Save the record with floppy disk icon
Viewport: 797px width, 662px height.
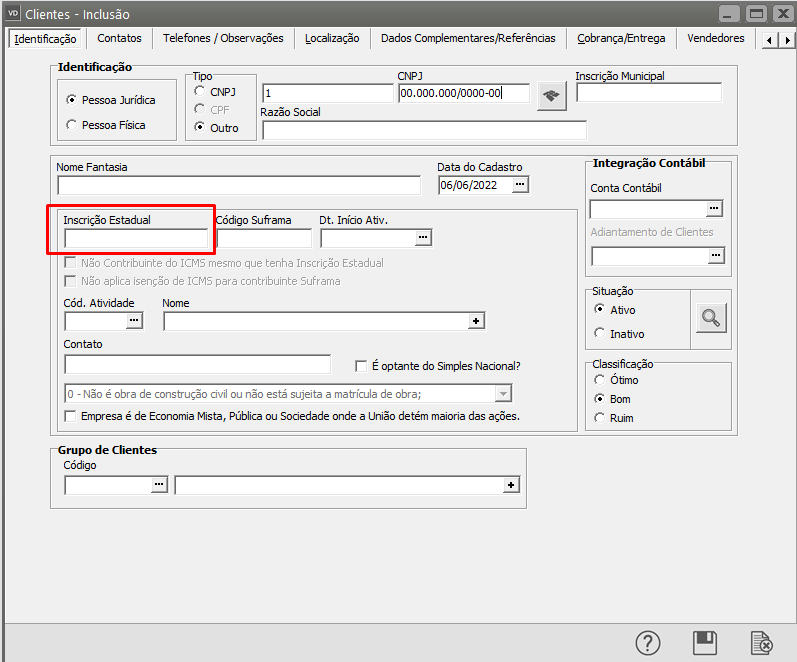point(705,642)
